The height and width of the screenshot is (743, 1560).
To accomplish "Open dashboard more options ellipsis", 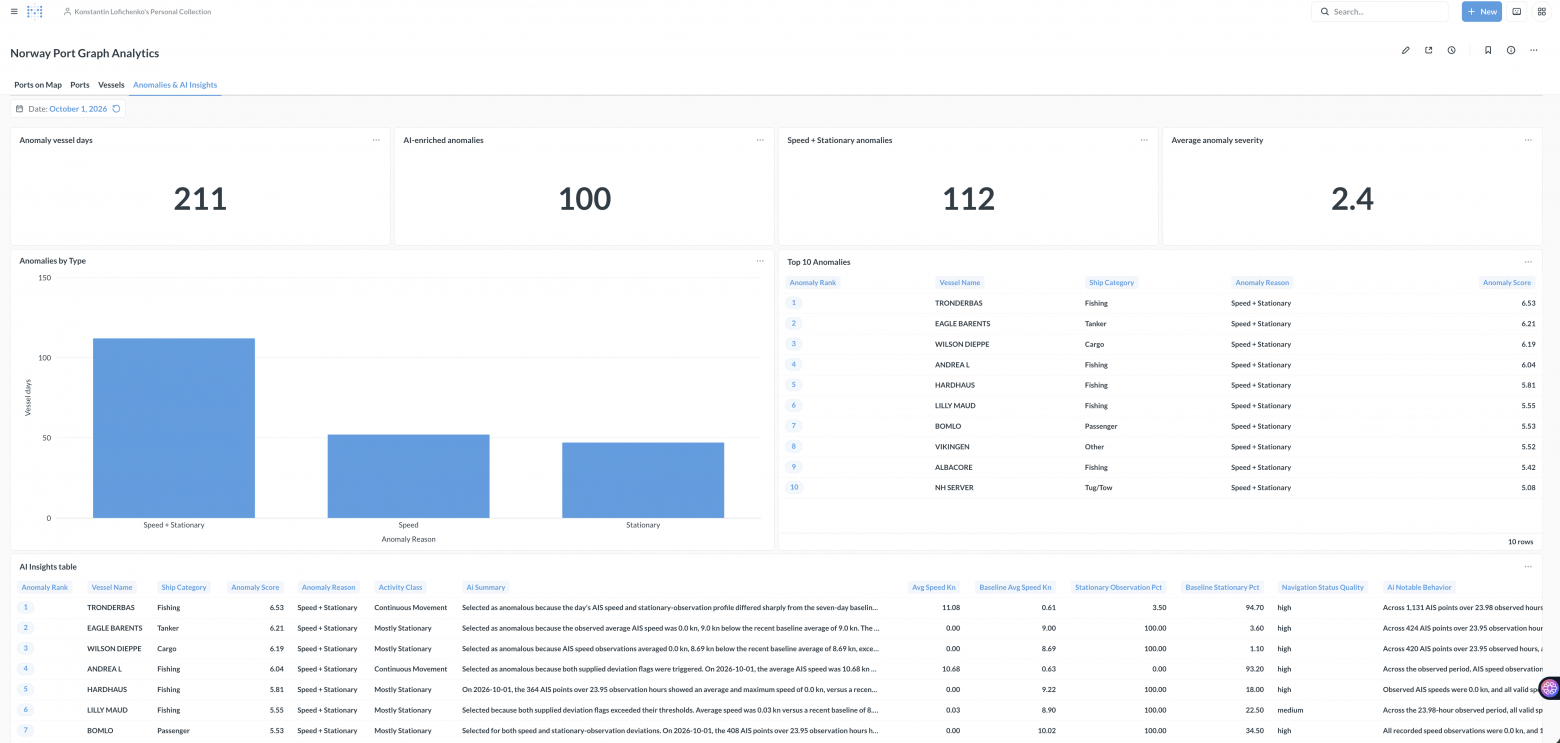I will coord(1534,50).
